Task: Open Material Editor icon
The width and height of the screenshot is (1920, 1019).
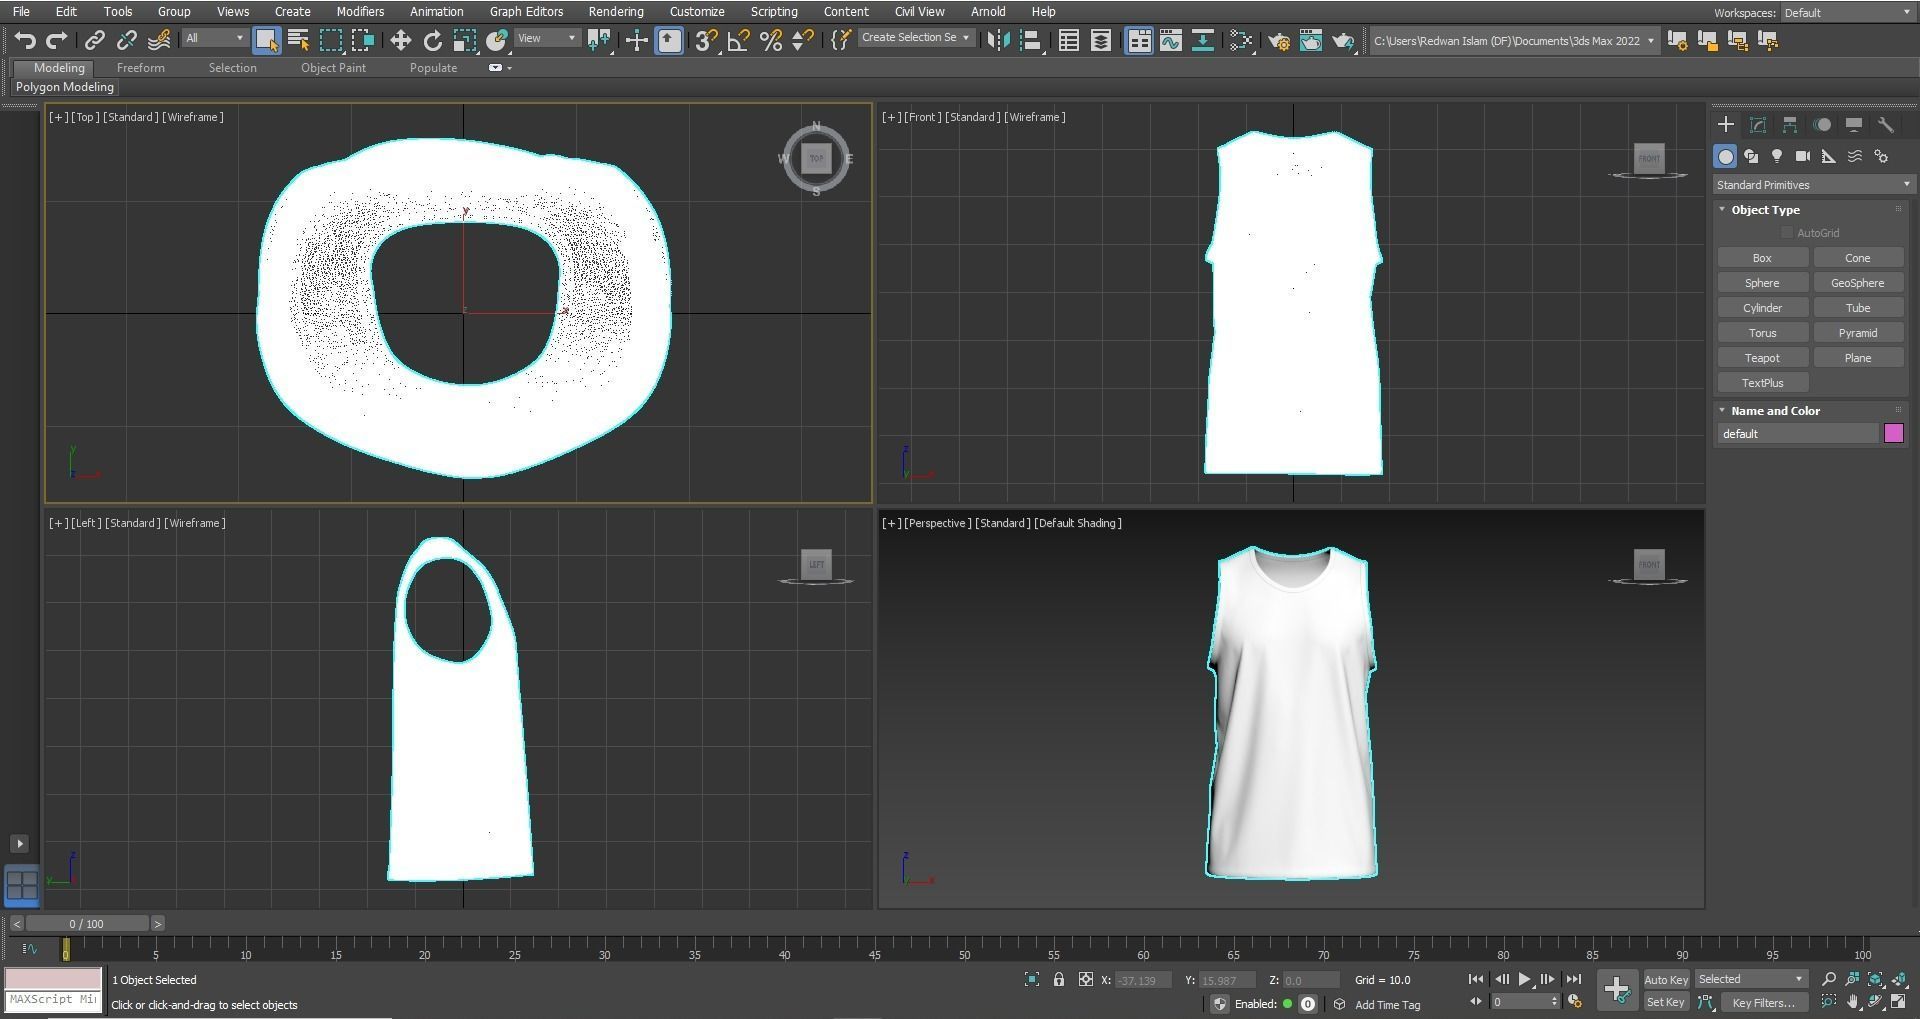Action: click(x=1241, y=40)
